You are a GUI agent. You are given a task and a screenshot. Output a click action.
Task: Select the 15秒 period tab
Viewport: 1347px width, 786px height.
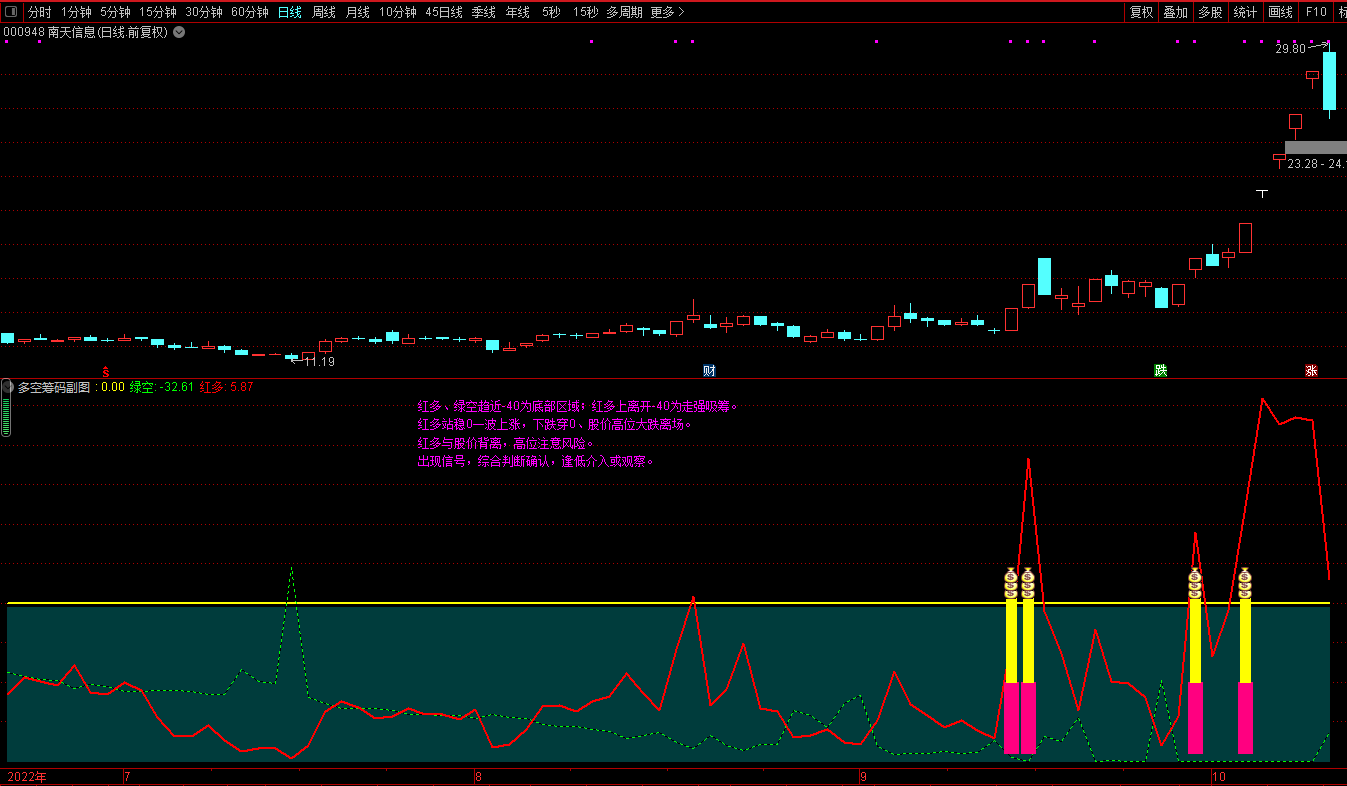tap(586, 12)
